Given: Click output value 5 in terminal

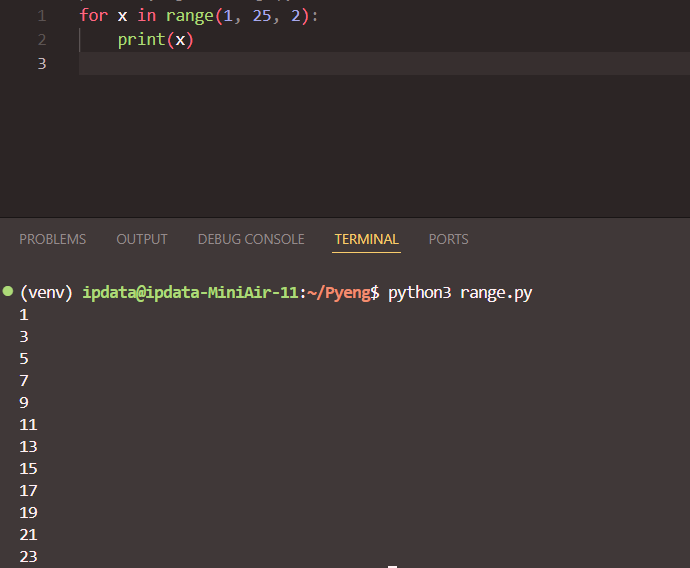Looking at the screenshot, I should click(24, 359).
